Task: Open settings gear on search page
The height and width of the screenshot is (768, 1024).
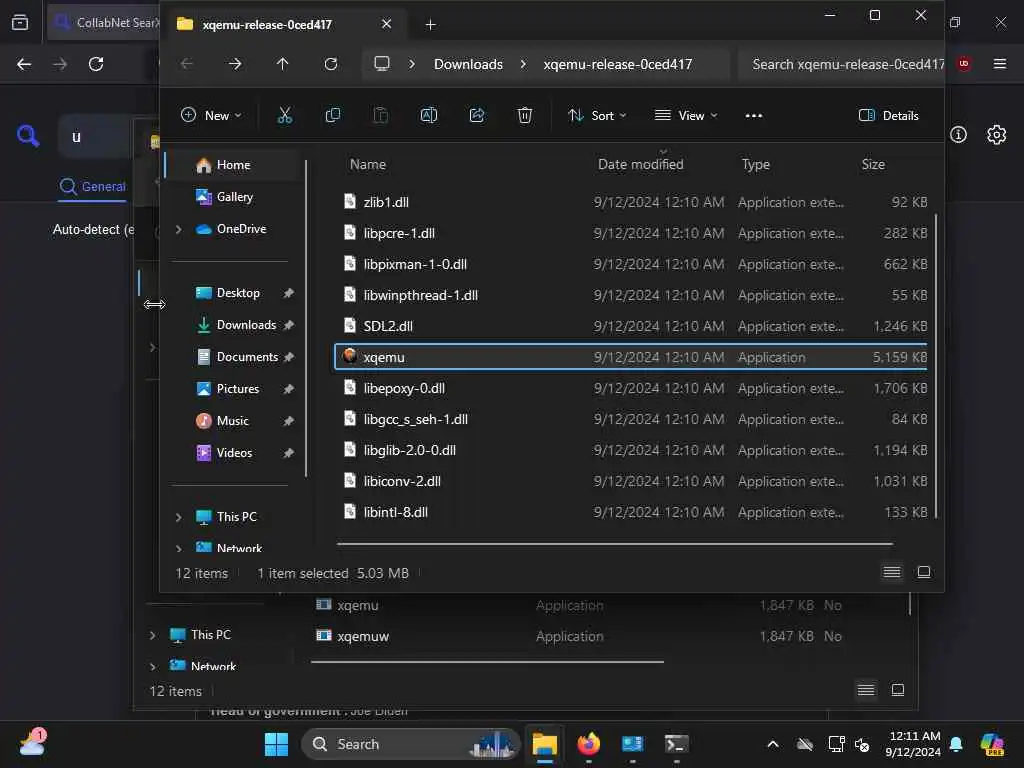Action: (x=996, y=135)
